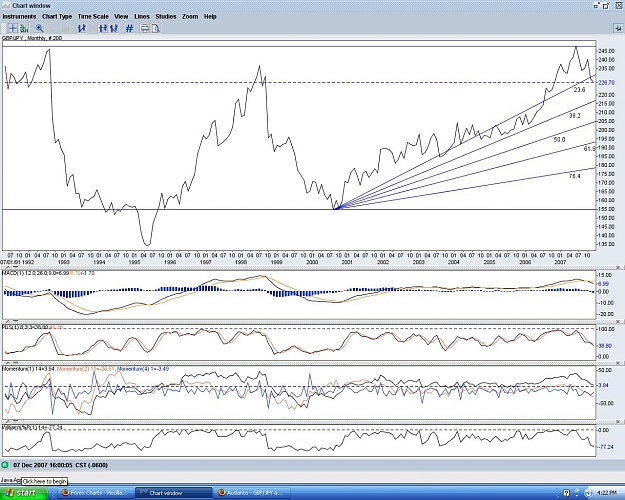The height and width of the screenshot is (500, 625).
Task: Click the system tray clock 4:22 PM
Action: 607,493
